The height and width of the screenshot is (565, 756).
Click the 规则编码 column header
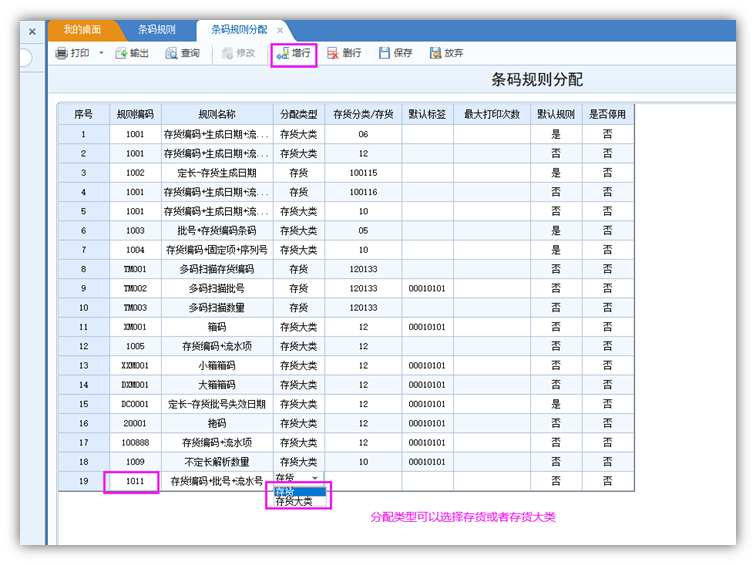(x=135, y=114)
